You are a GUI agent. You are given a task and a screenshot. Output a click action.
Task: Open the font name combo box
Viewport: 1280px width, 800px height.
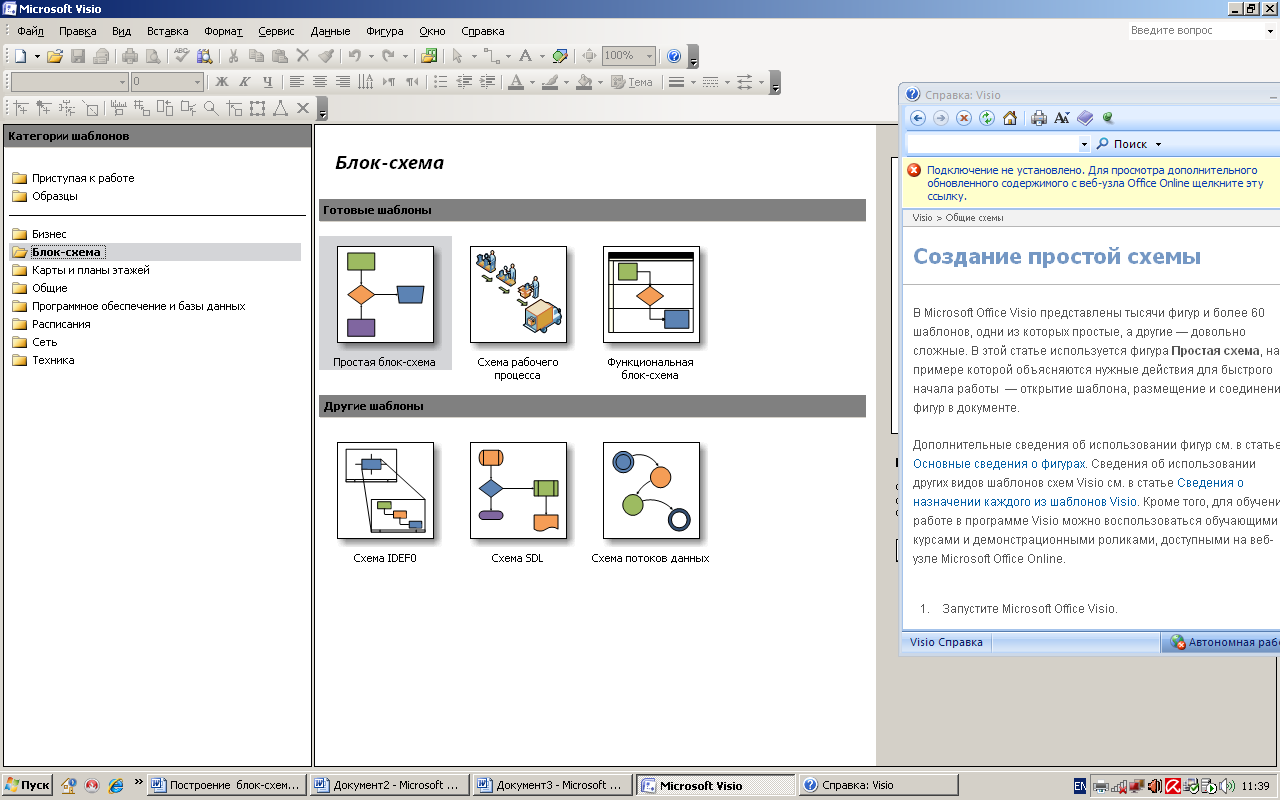click(69, 82)
